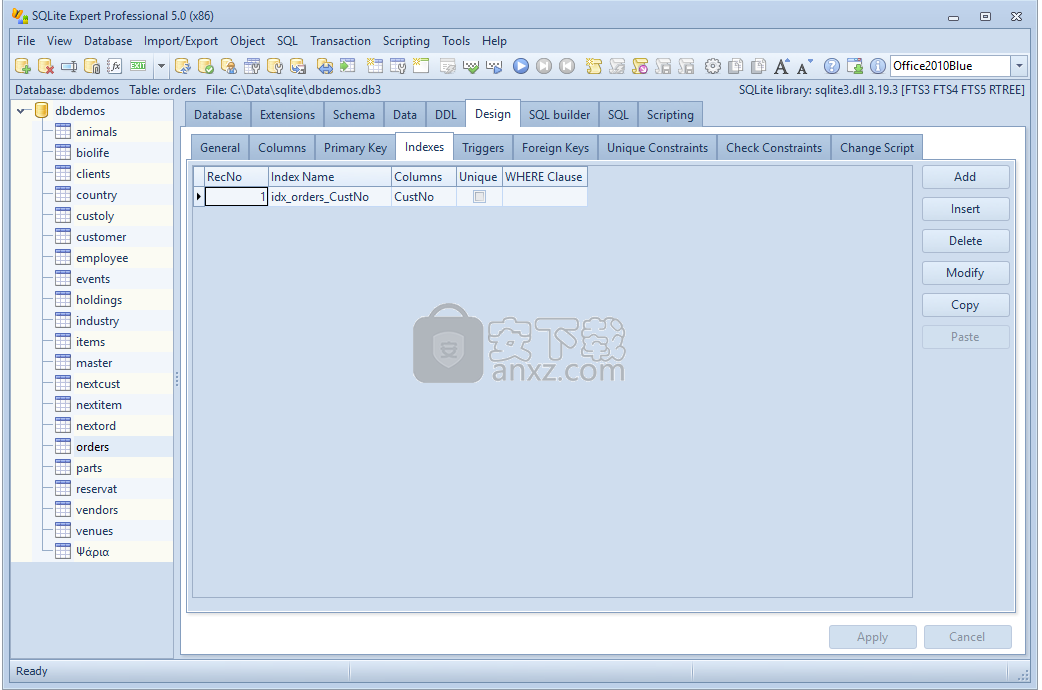Open the Transaction menu
The image size is (1042, 690).
(x=340, y=41)
